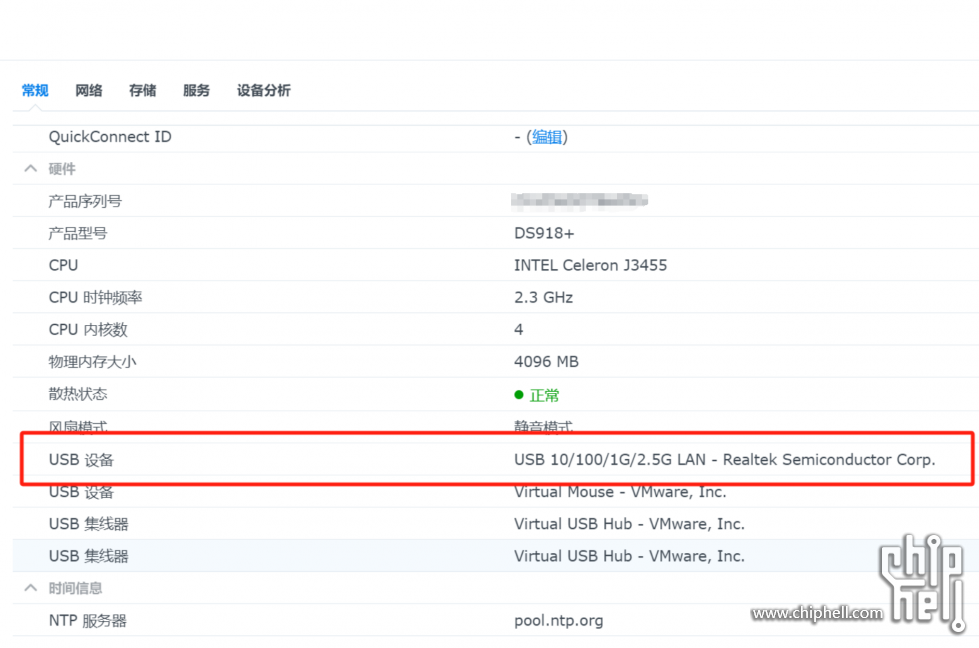Open the 网络 tab
The image size is (979, 648).
[x=89, y=91]
